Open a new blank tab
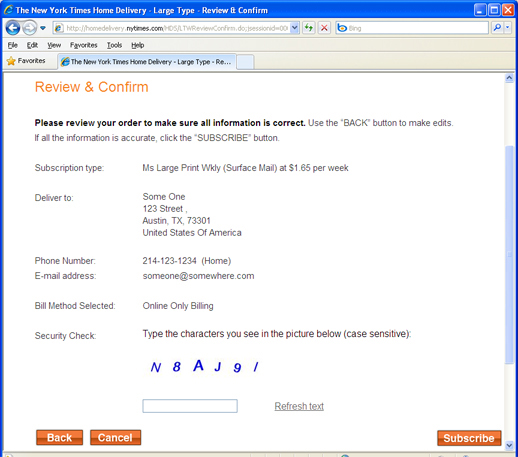Screen dimensions: 518x457 (245, 62)
